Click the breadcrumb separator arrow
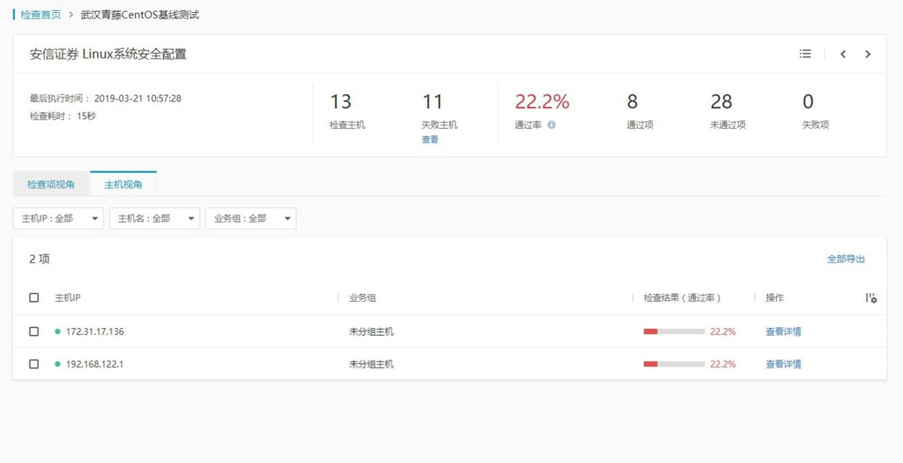Viewport: 903px width, 463px height. click(x=71, y=15)
